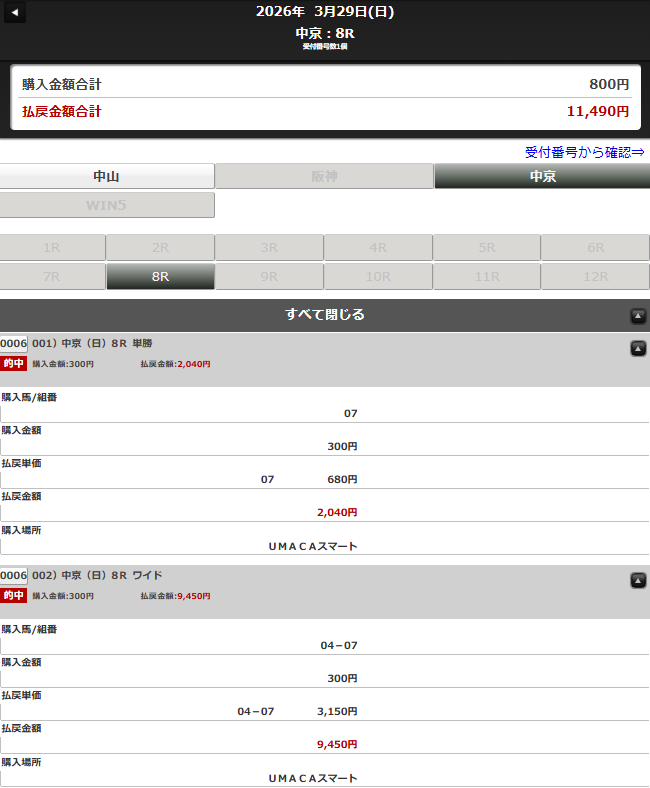Choose the 12R race button

point(595,277)
